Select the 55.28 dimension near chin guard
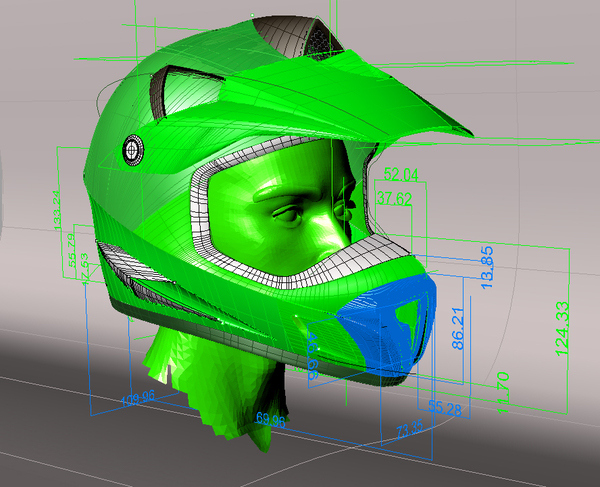The width and height of the screenshot is (600, 487). tap(443, 408)
